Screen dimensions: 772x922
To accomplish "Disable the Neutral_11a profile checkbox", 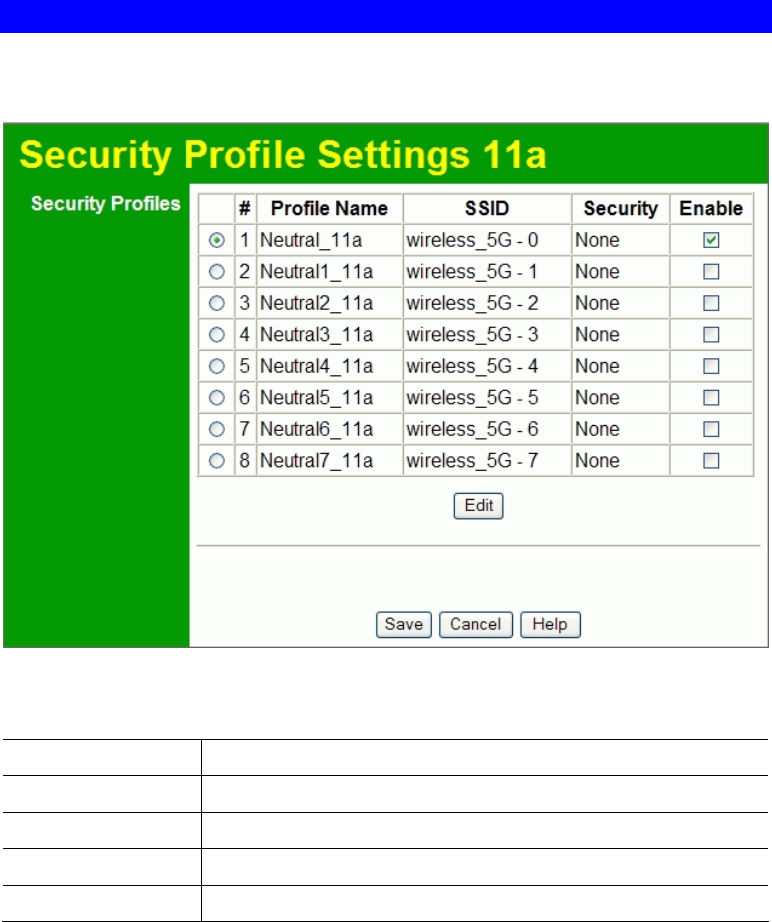I will [x=711, y=240].
